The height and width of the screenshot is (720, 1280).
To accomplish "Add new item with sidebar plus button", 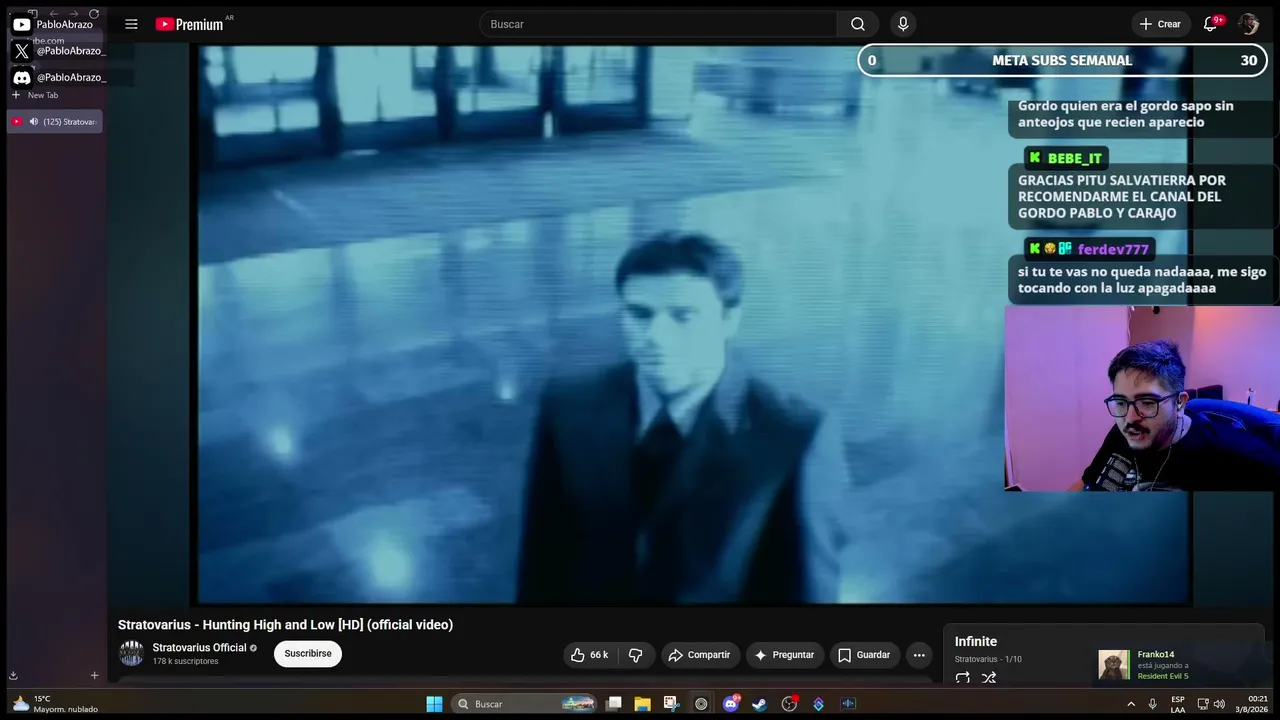I will pos(95,676).
